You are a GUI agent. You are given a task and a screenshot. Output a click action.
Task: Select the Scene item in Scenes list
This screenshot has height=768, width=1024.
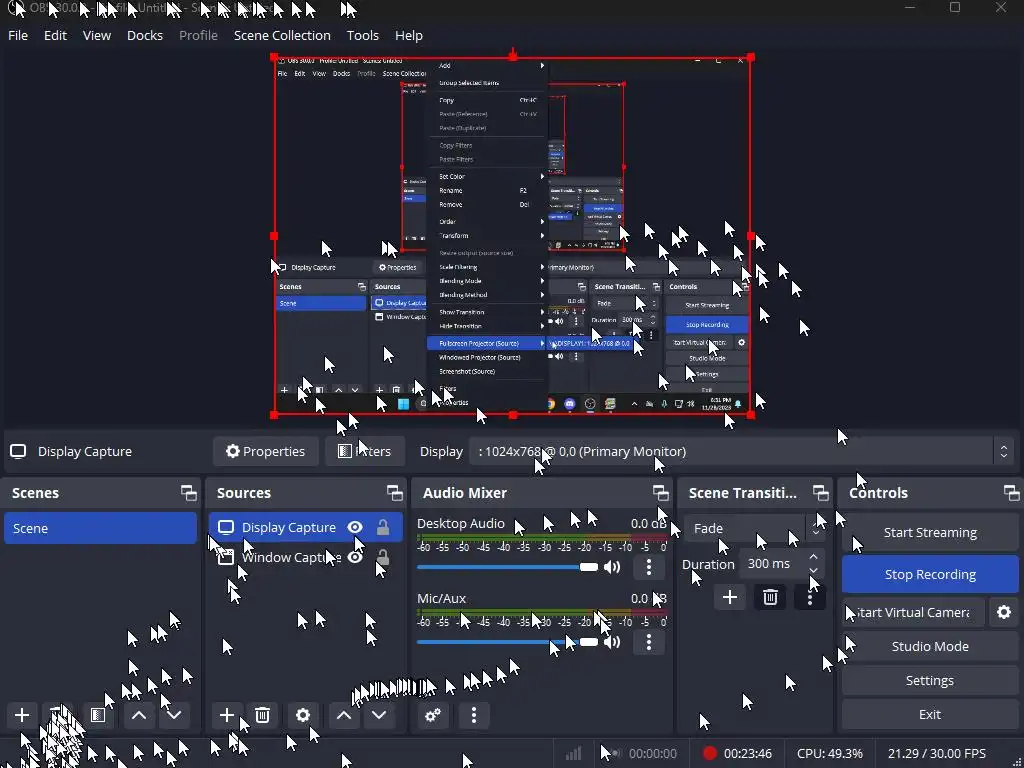pos(100,528)
